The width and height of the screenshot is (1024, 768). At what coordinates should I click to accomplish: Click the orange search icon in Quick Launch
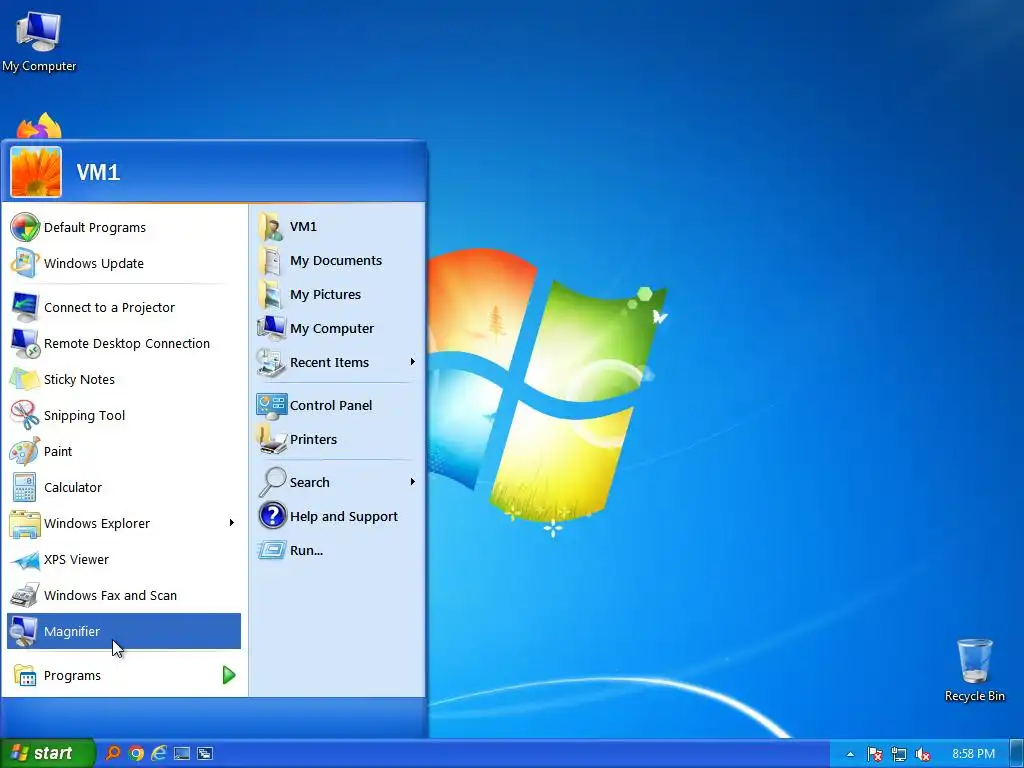point(114,754)
